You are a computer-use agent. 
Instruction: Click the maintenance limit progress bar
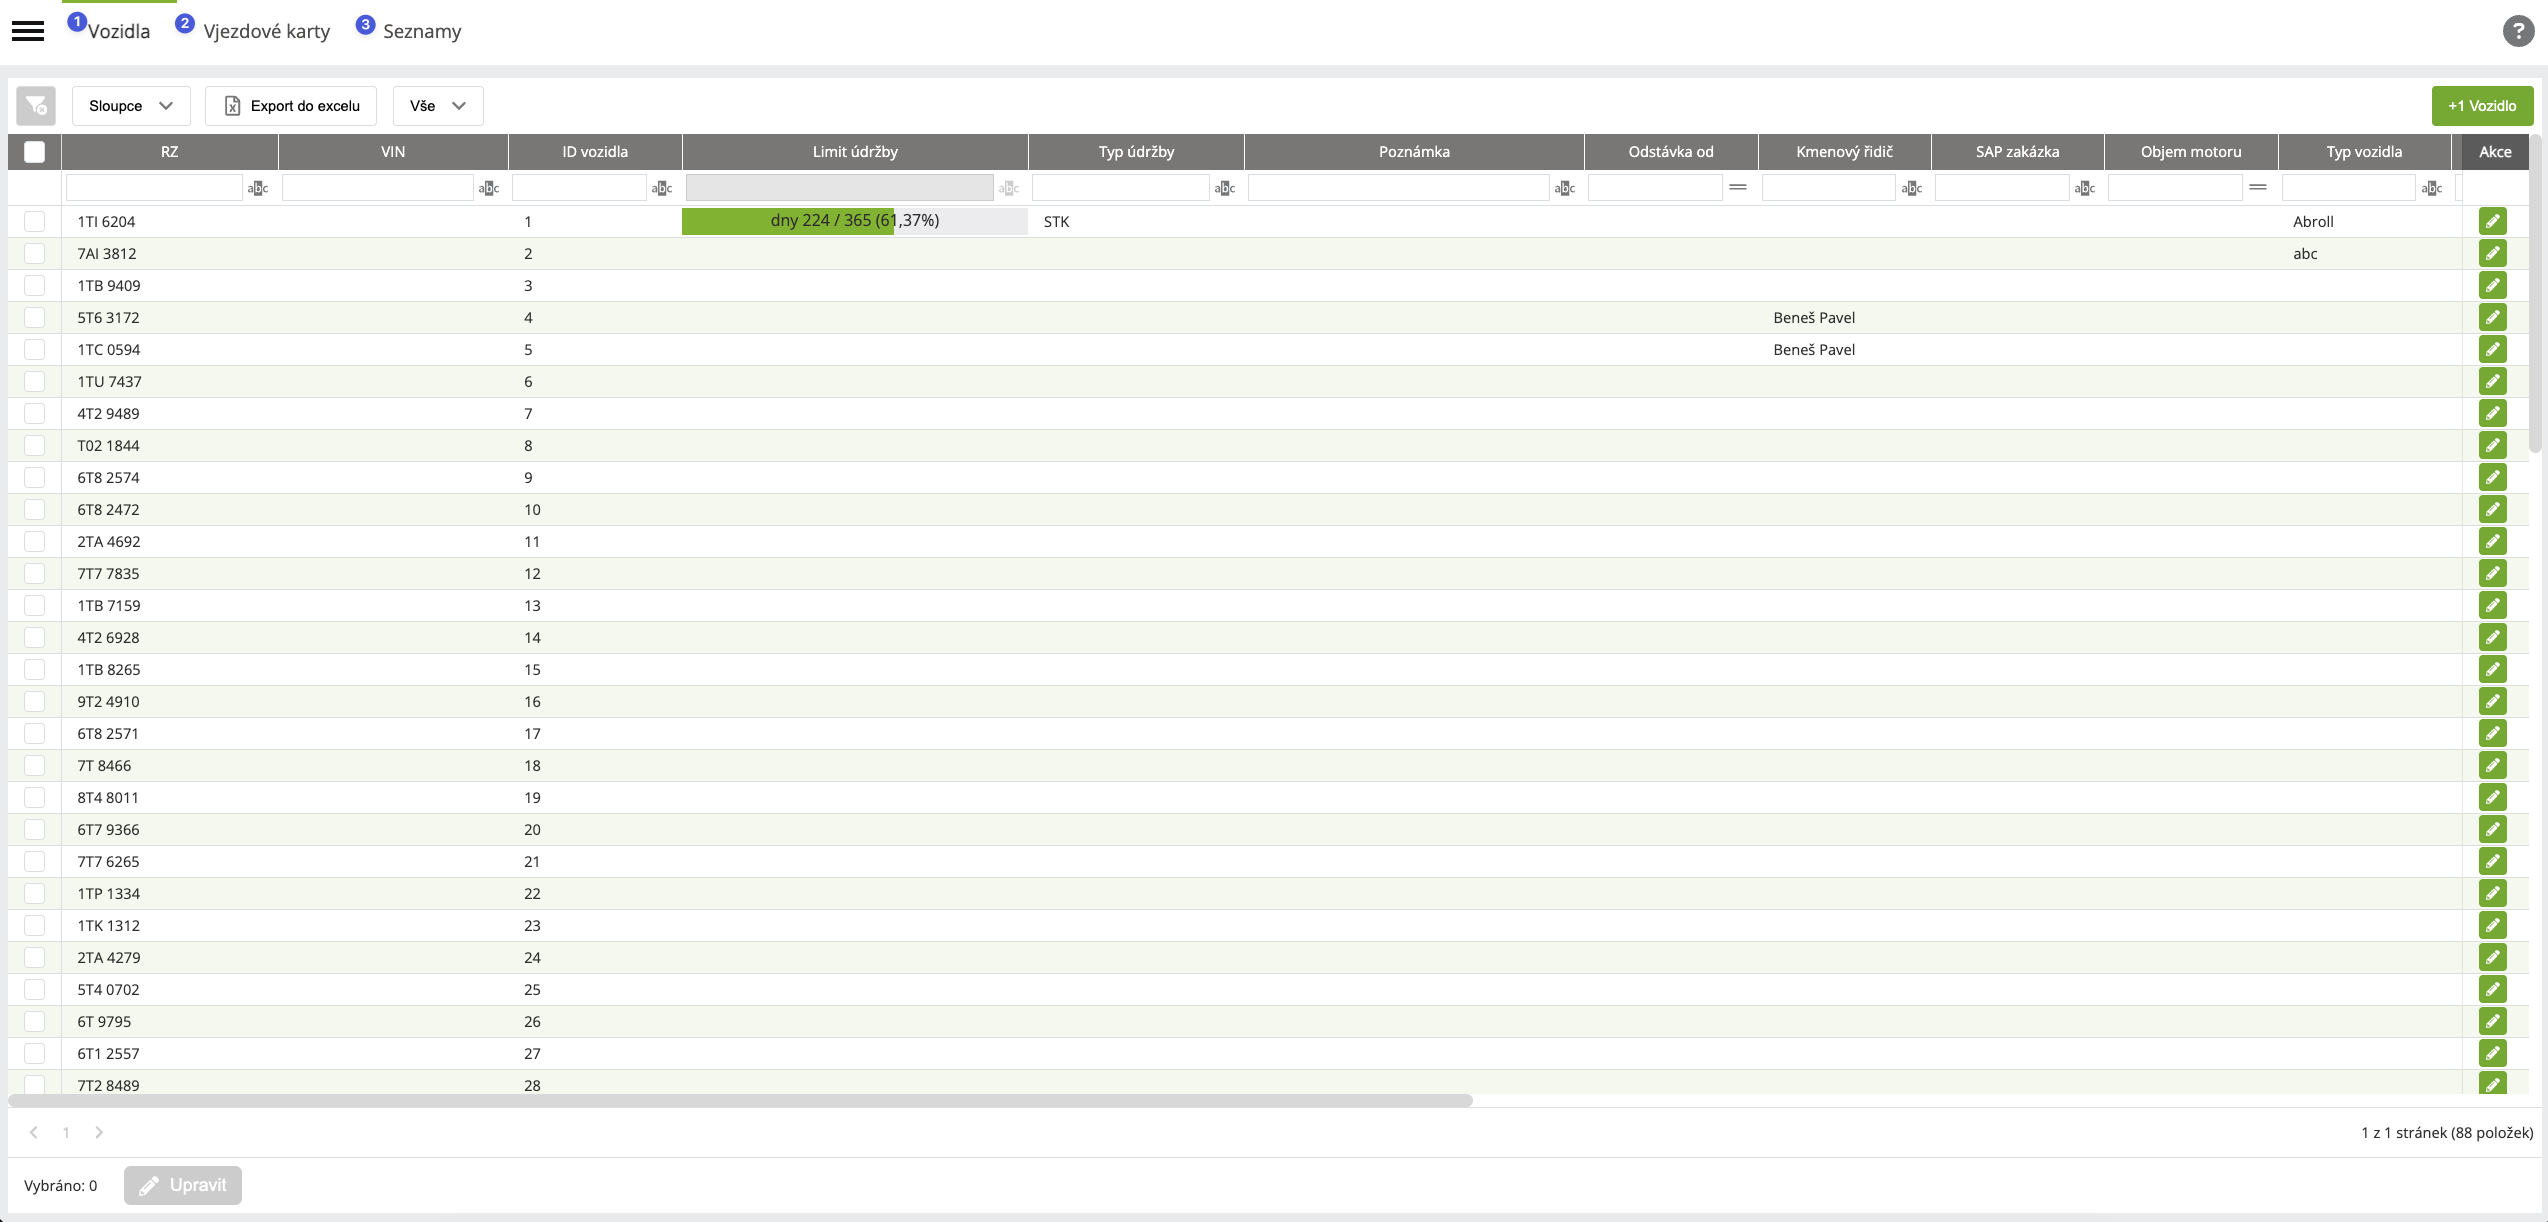pos(854,221)
